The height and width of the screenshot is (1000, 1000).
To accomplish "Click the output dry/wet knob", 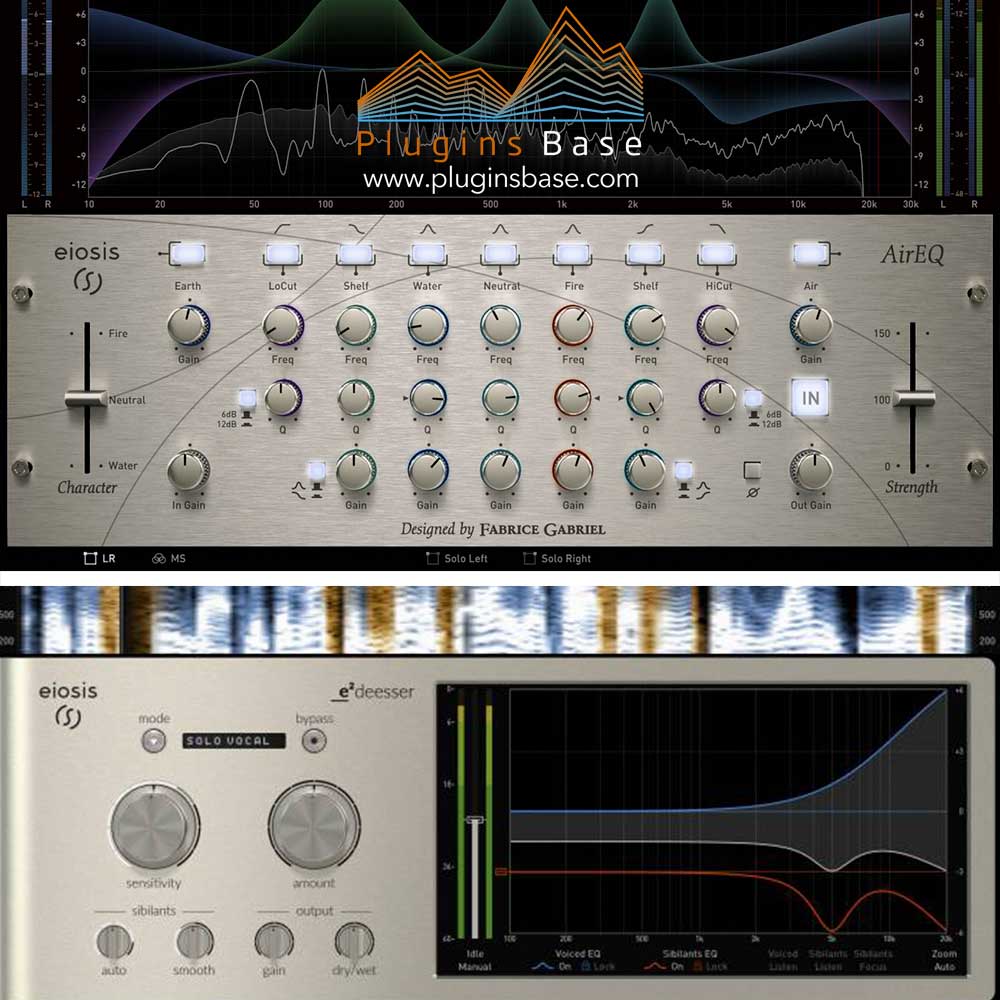I will coord(354,942).
